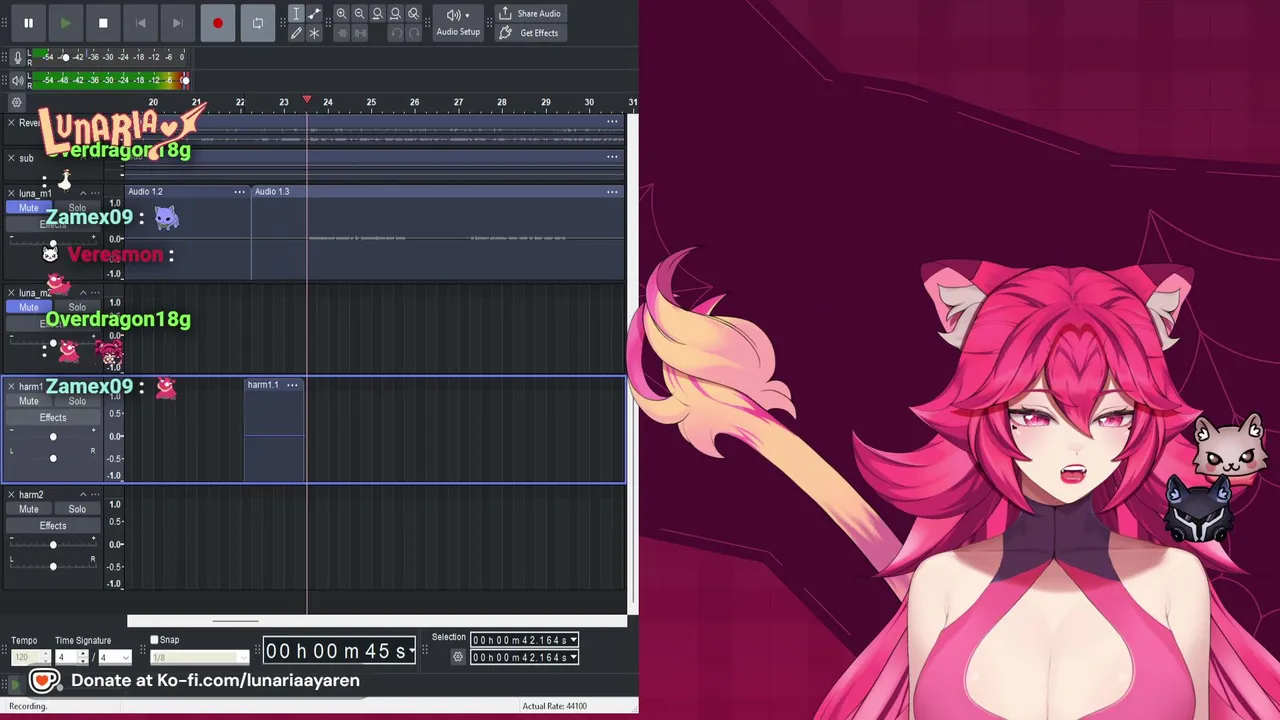
Task: Select the Audio 1.3 clip title
Action: coord(272,192)
